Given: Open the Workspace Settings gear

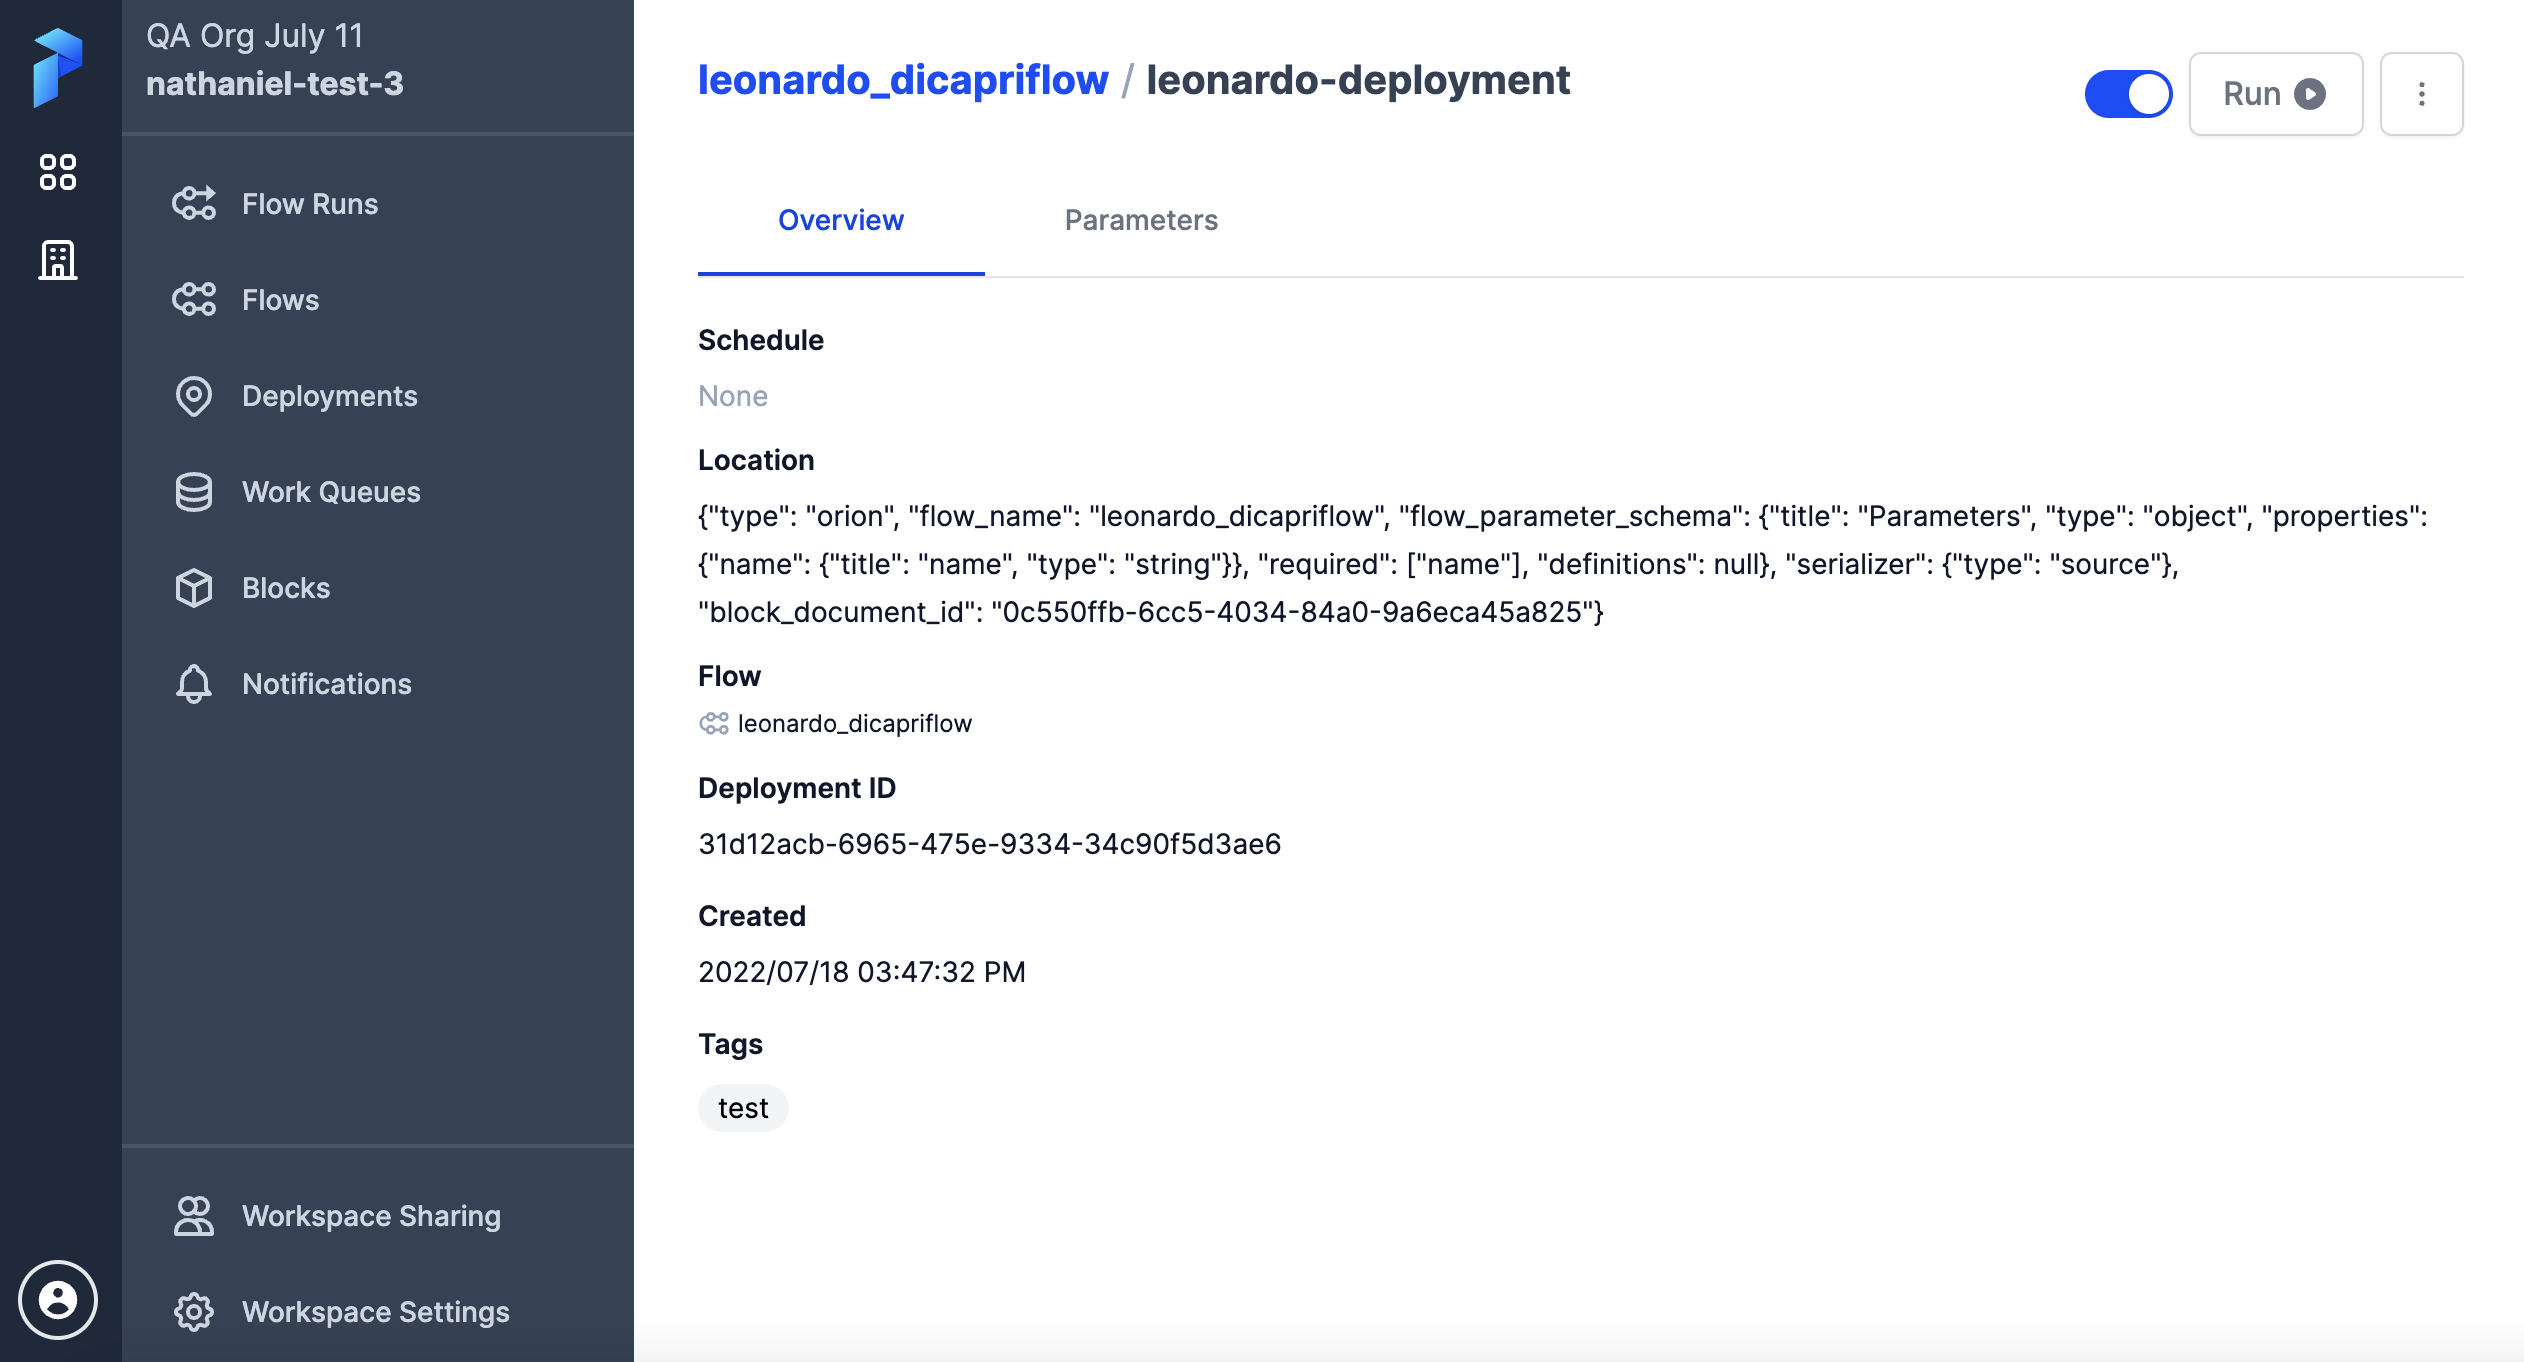Looking at the screenshot, I should (x=194, y=1311).
